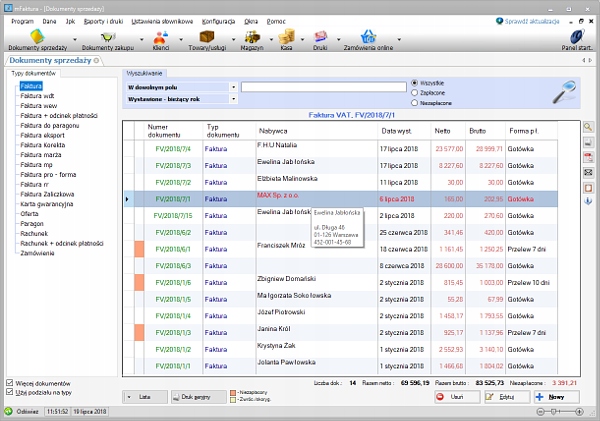Image resolution: width=600 pixels, height=421 pixels.
Task: Open Dokumenty sprzedaży toolbar icon
Action: pos(36,39)
